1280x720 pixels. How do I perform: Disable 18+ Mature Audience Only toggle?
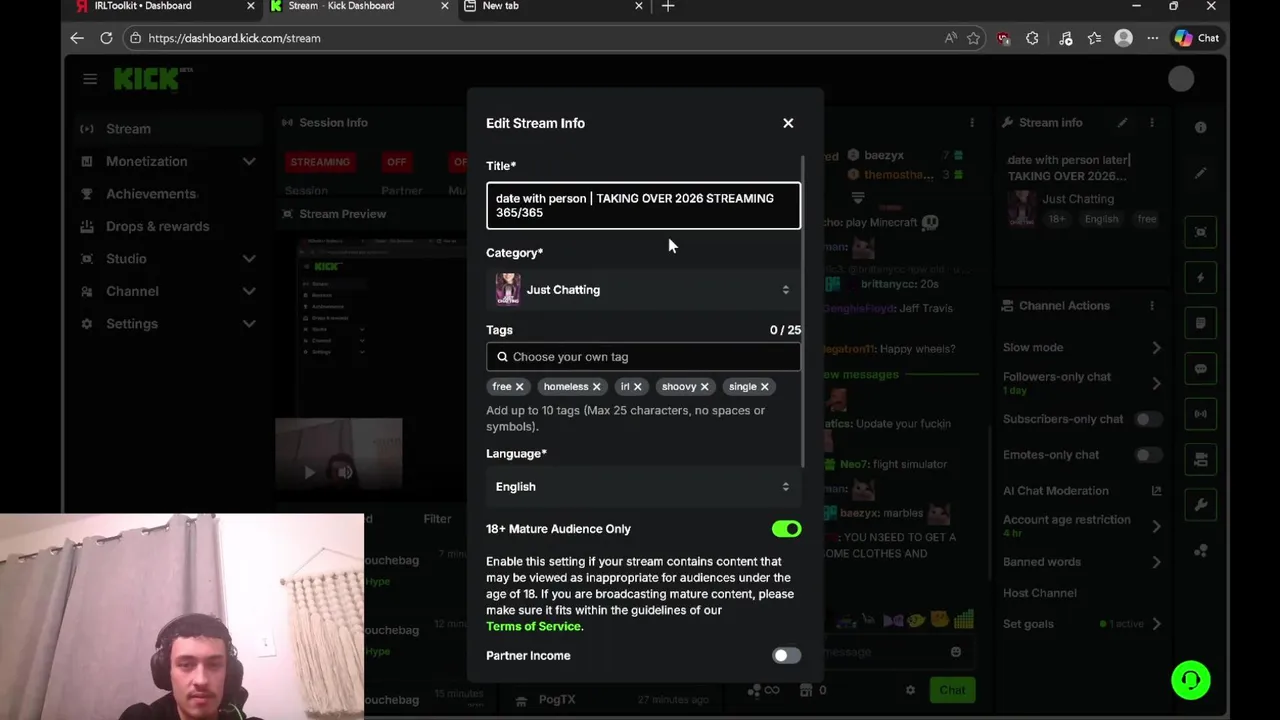(786, 529)
